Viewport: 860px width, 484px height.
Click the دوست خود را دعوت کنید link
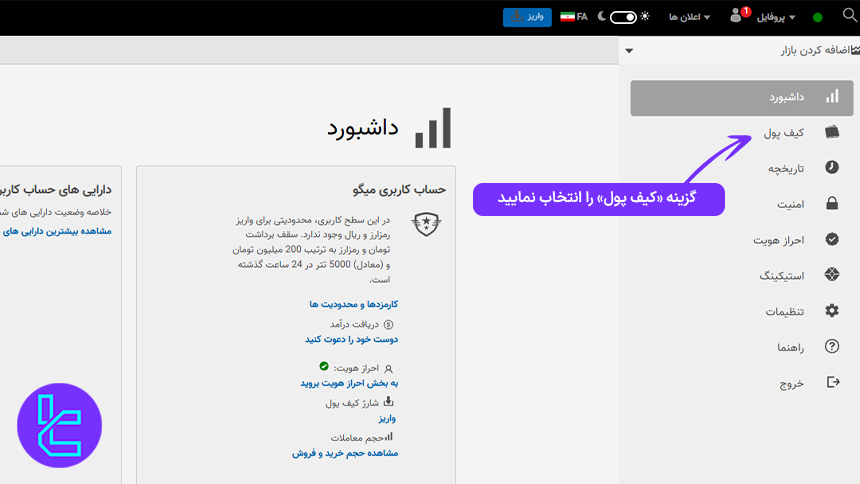click(x=352, y=339)
